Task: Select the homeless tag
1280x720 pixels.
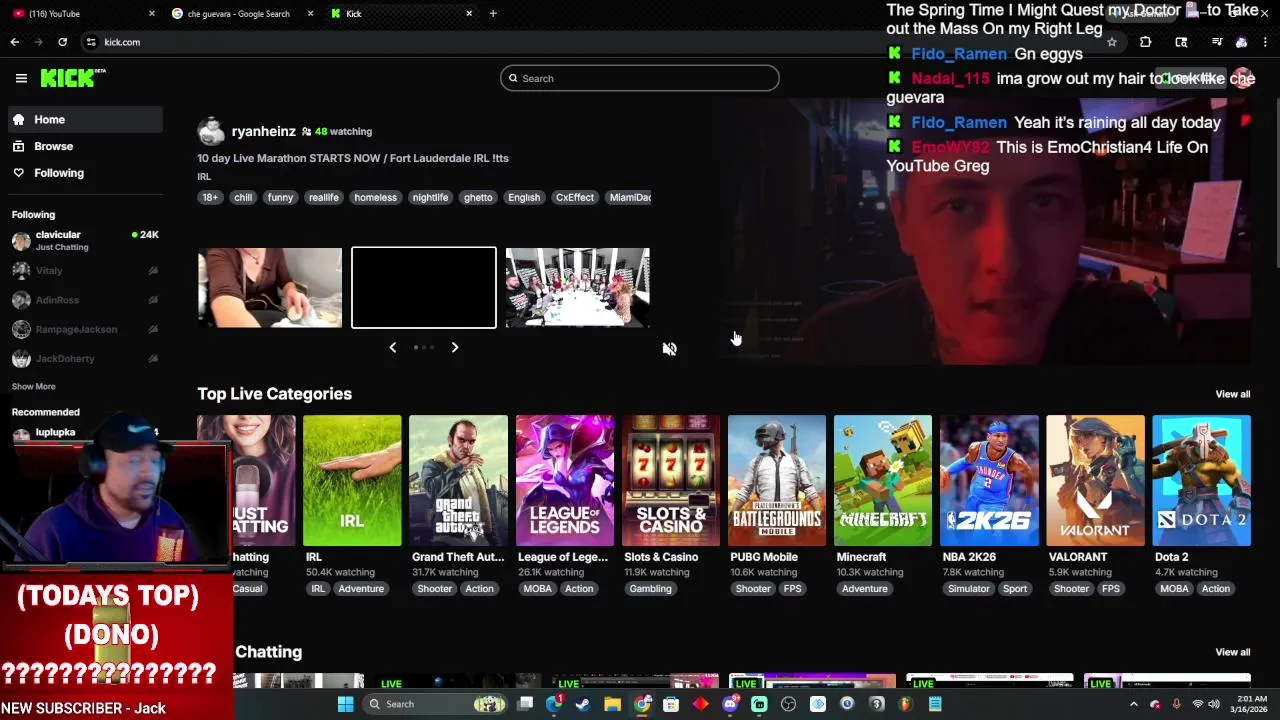Action: tap(375, 197)
